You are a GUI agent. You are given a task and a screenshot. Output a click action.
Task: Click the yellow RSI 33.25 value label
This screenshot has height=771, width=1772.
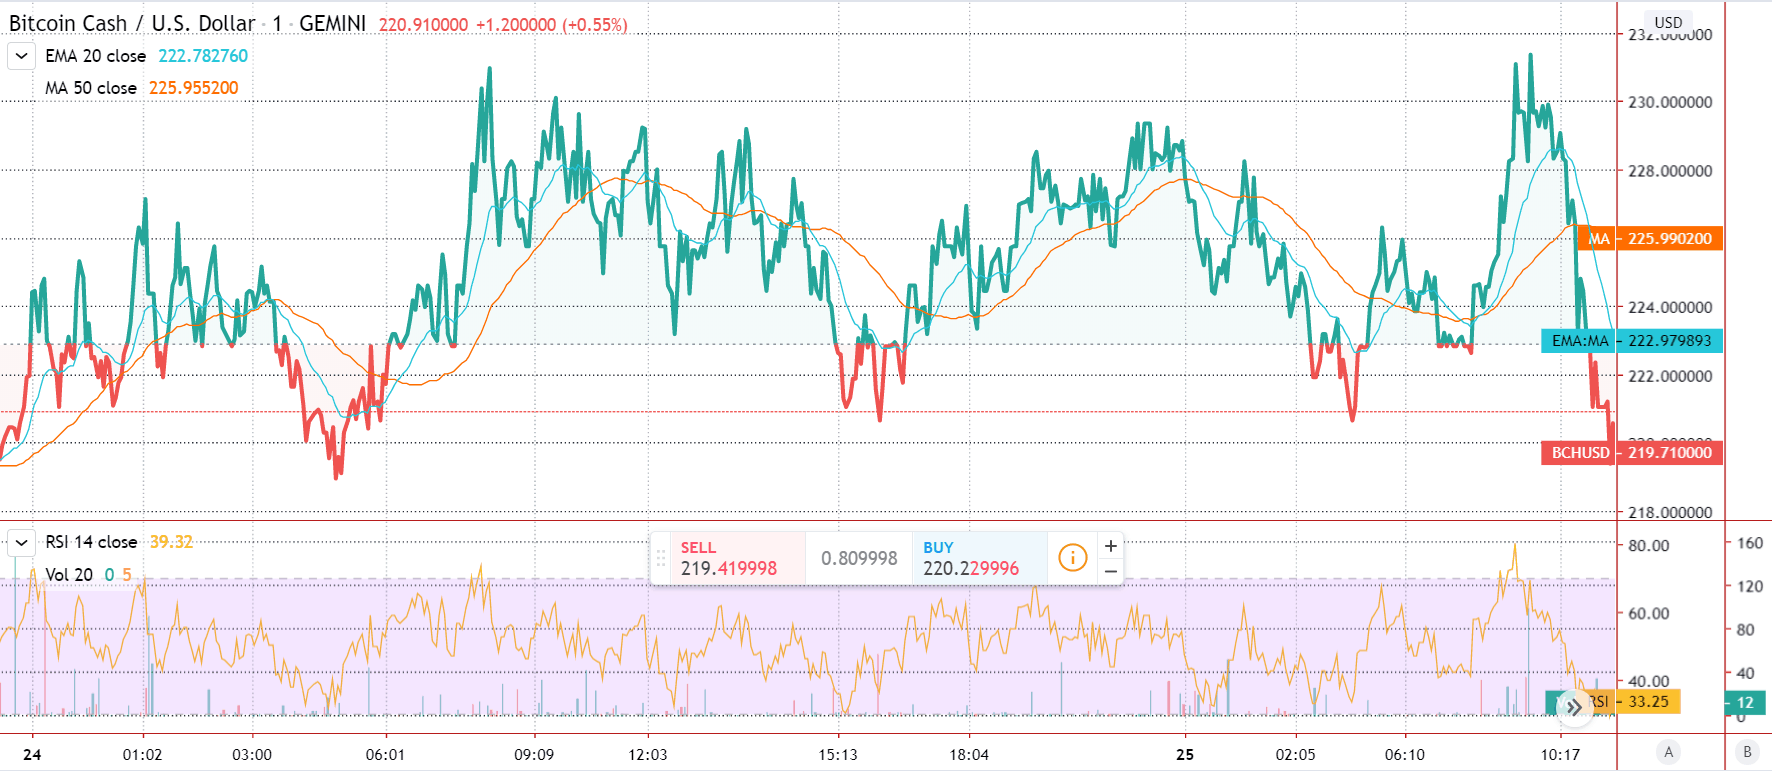click(x=1633, y=702)
